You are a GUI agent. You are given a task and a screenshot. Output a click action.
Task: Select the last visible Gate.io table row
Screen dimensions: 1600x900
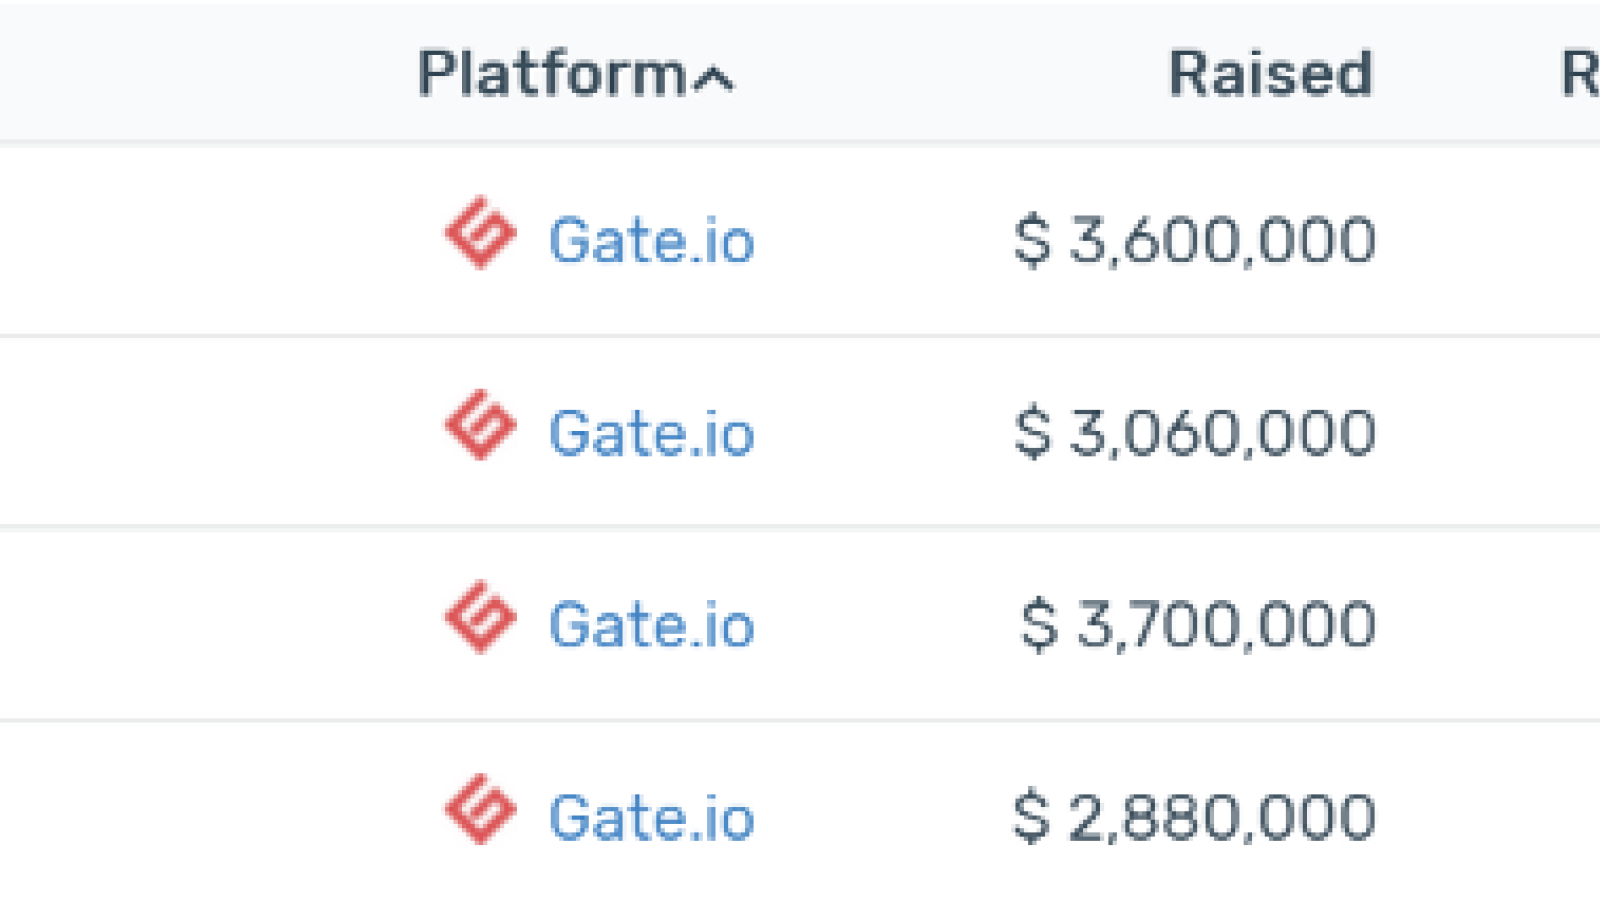[x=800, y=811]
